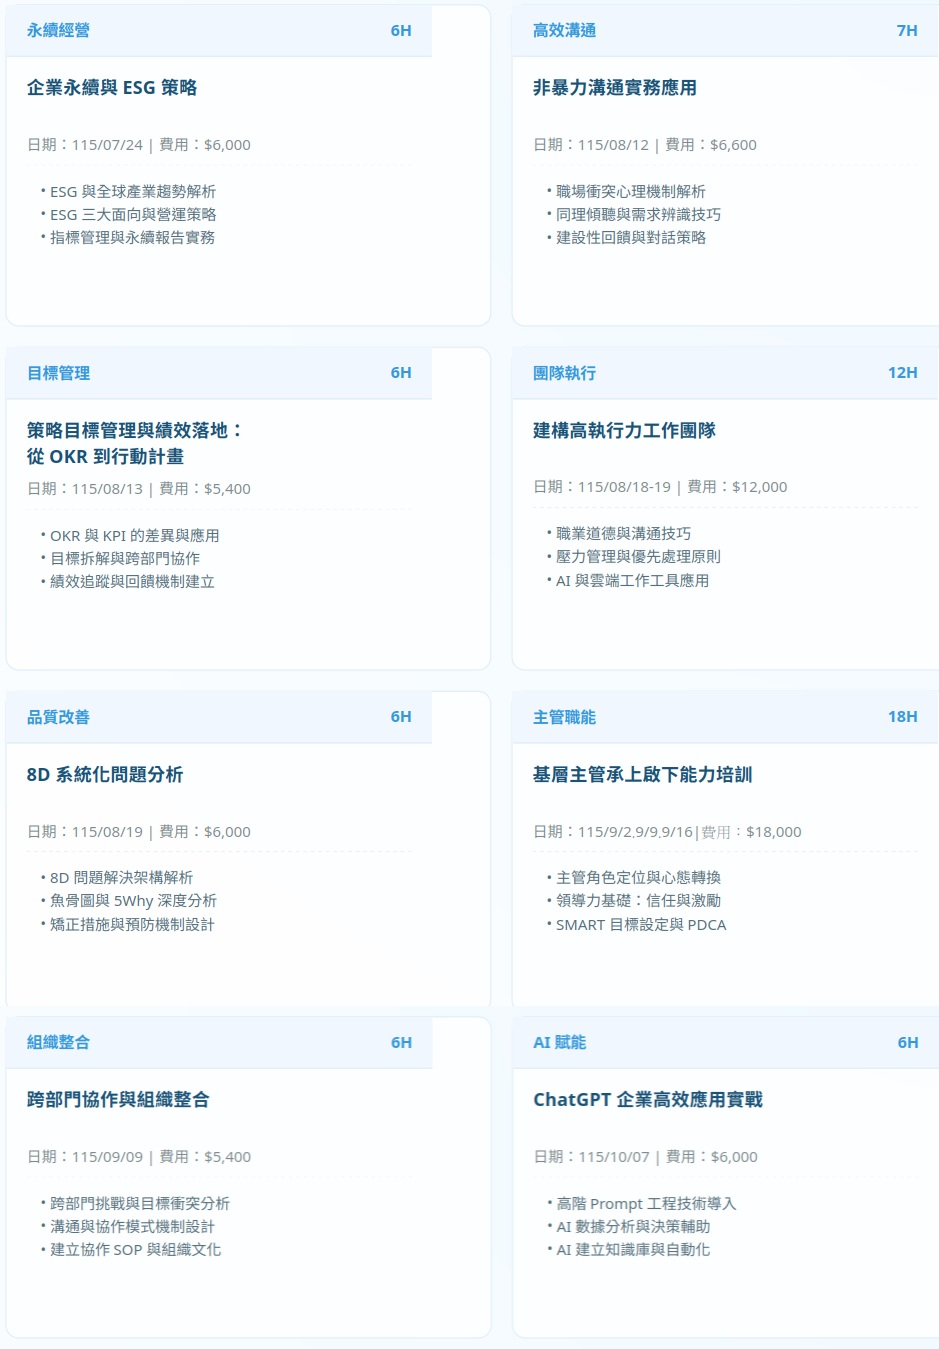Open the 基層主管承上啟下能力培訓 course
The image size is (939, 1349).
(641, 774)
